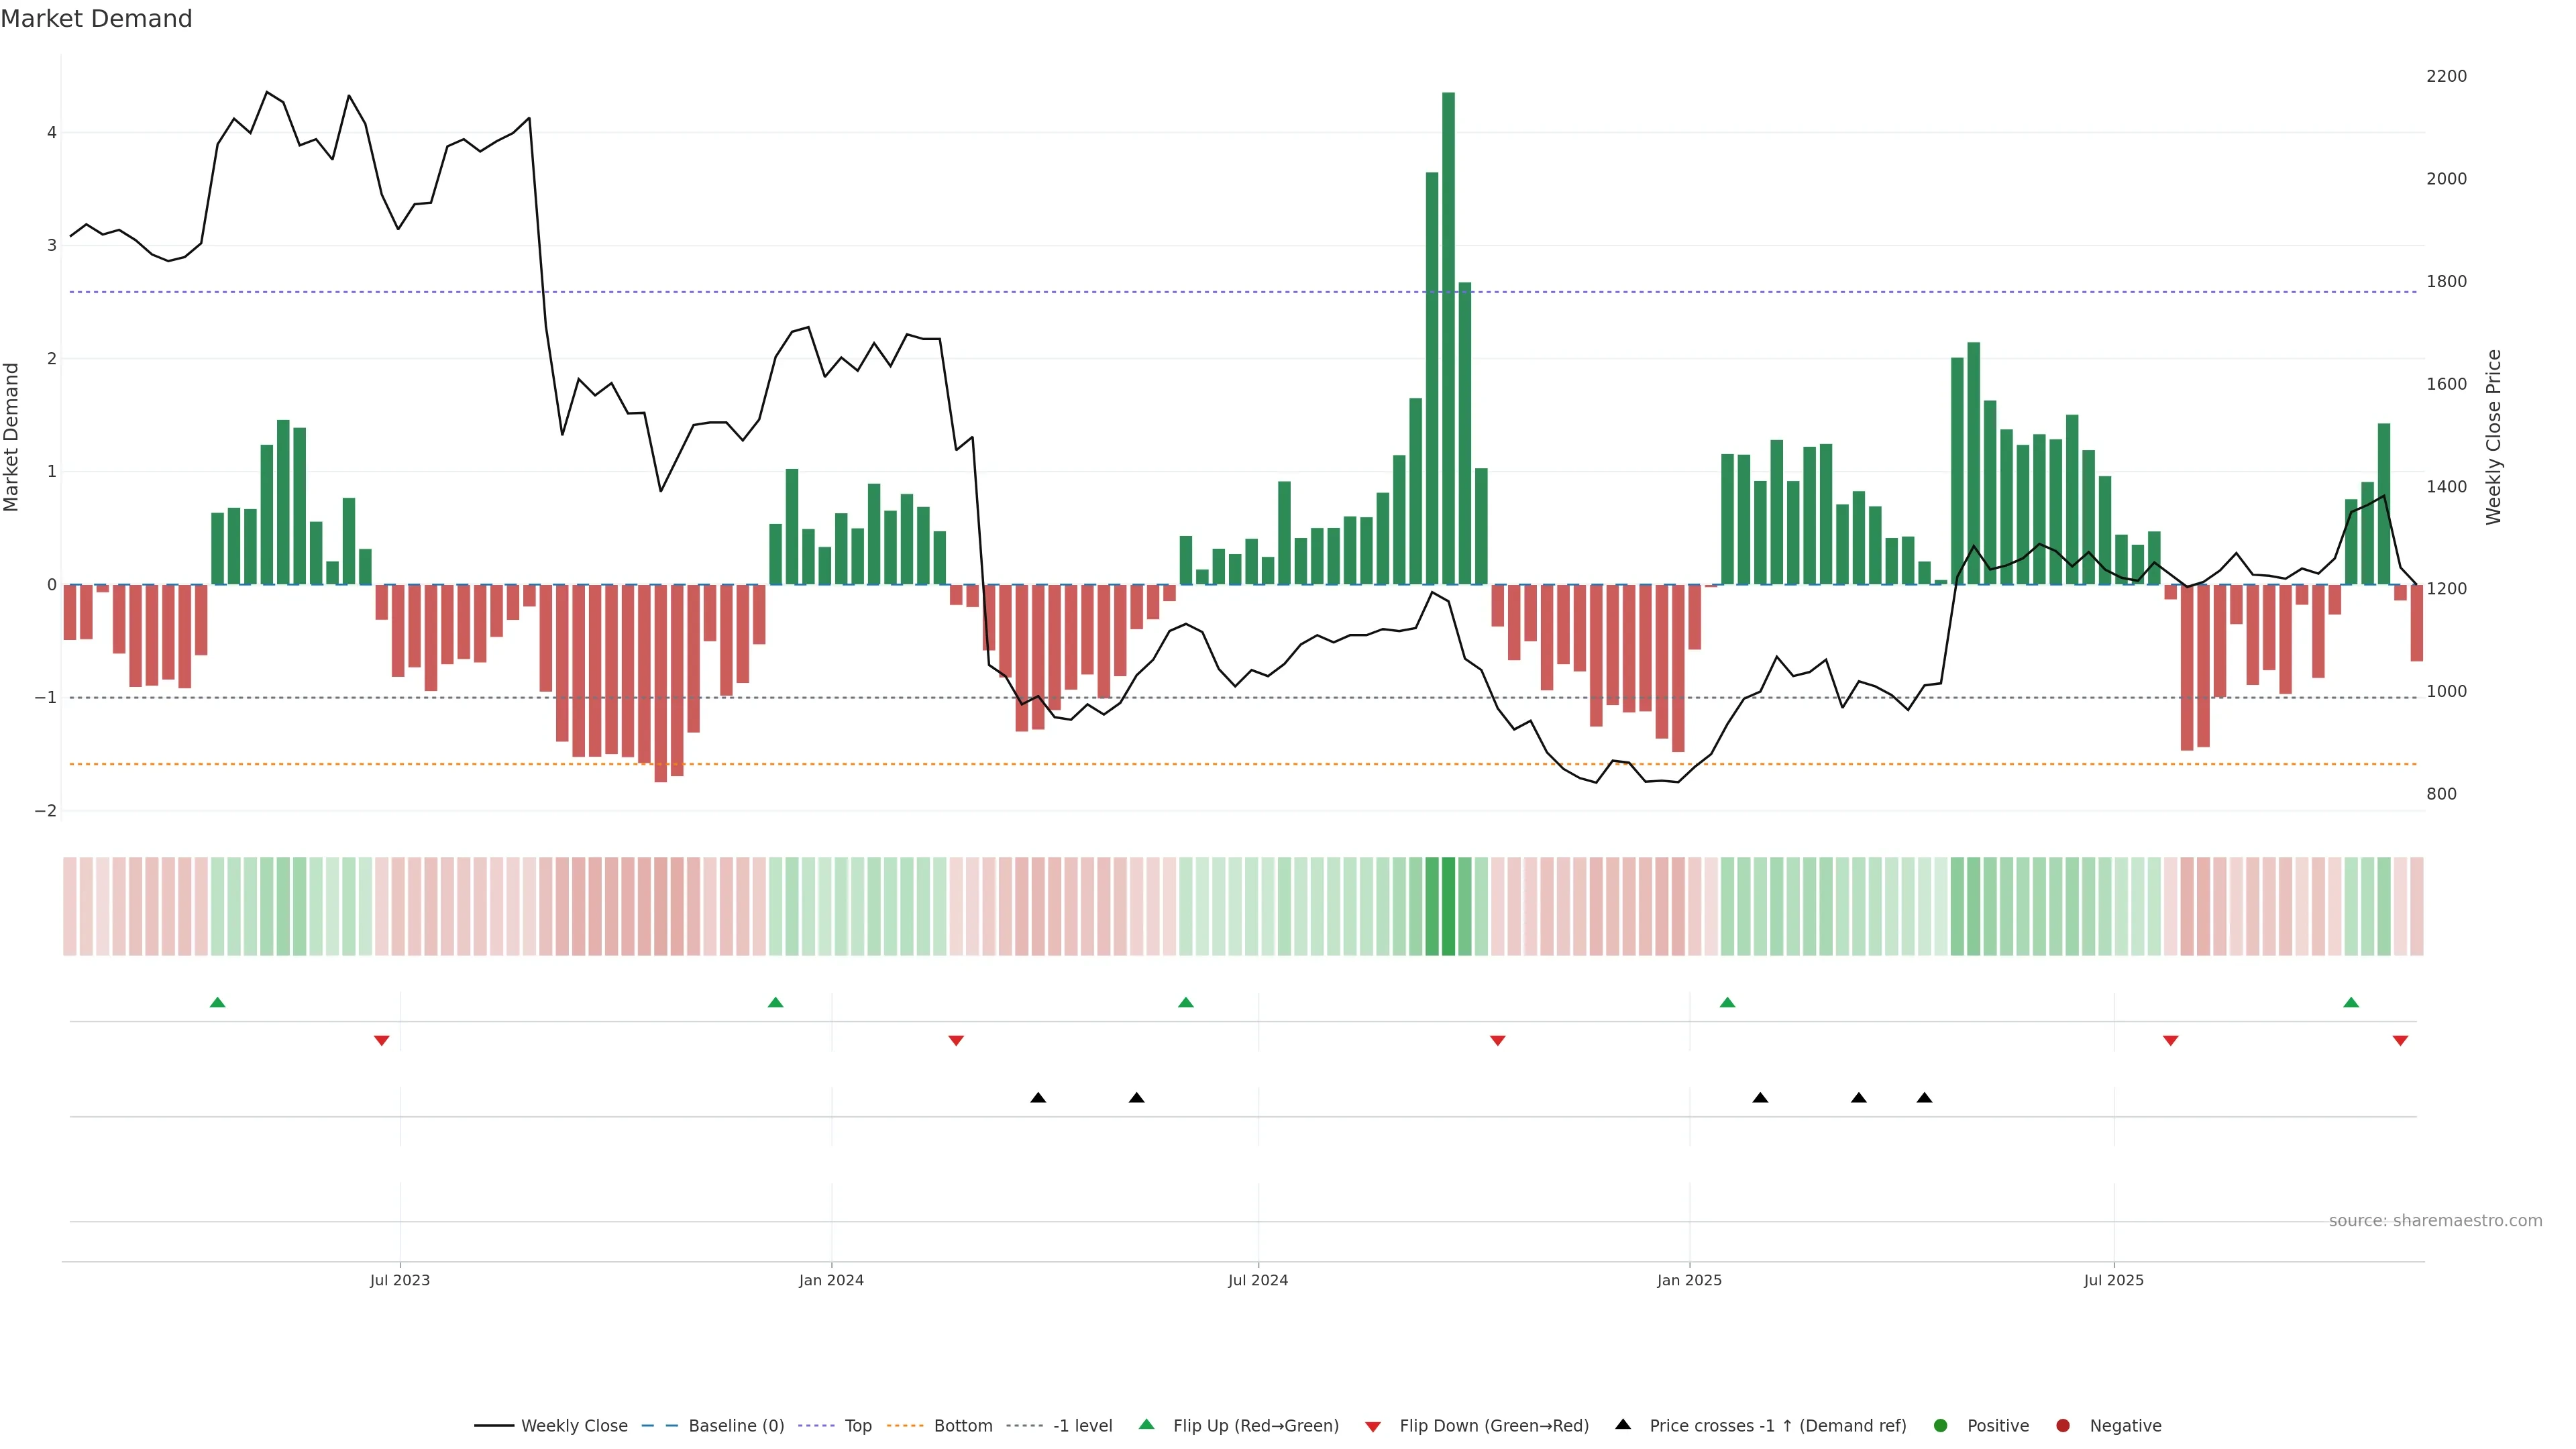Click the source: sharemaestro.com text
The height and width of the screenshot is (1449, 2576).
[2435, 1221]
